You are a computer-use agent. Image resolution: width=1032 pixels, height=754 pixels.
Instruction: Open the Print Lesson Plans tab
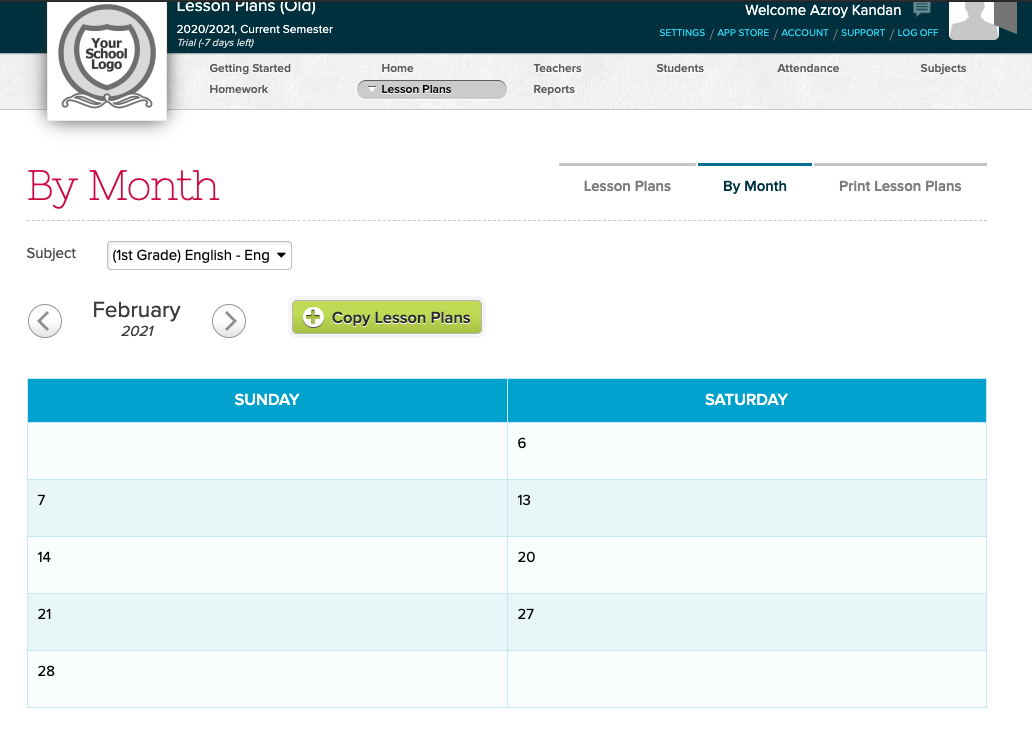click(900, 186)
